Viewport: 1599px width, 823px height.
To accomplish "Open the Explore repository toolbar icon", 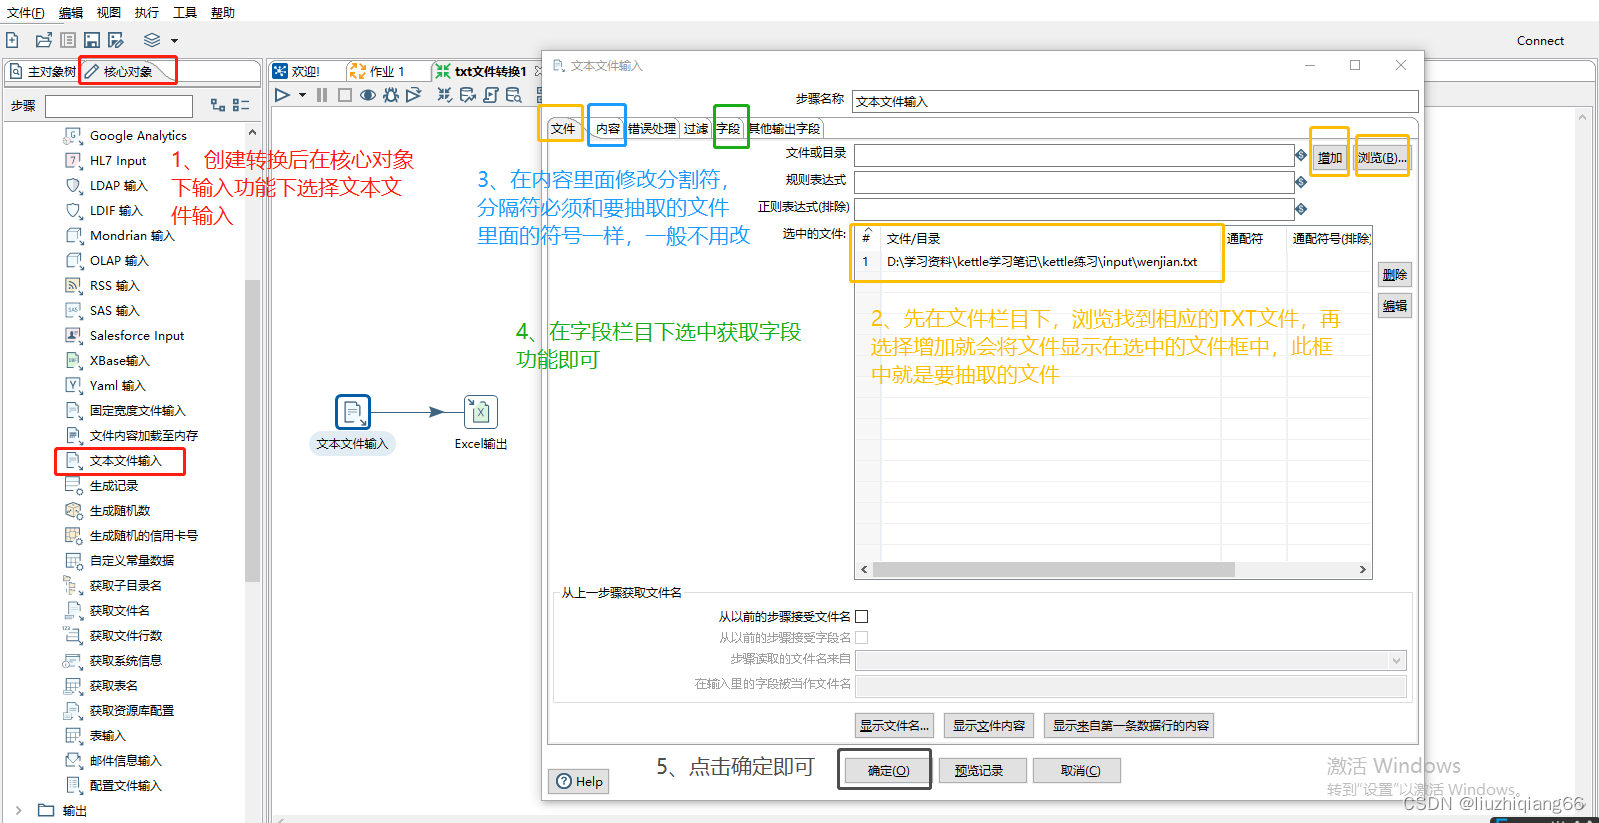I will (68, 40).
